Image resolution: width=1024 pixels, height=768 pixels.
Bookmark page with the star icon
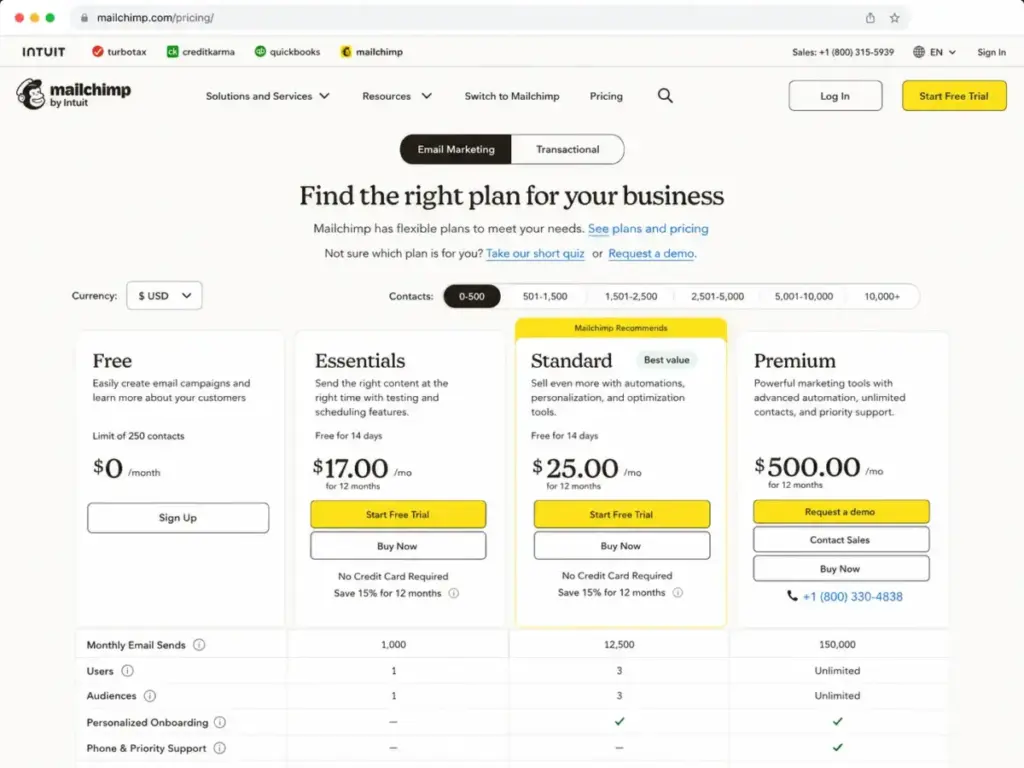[895, 18]
